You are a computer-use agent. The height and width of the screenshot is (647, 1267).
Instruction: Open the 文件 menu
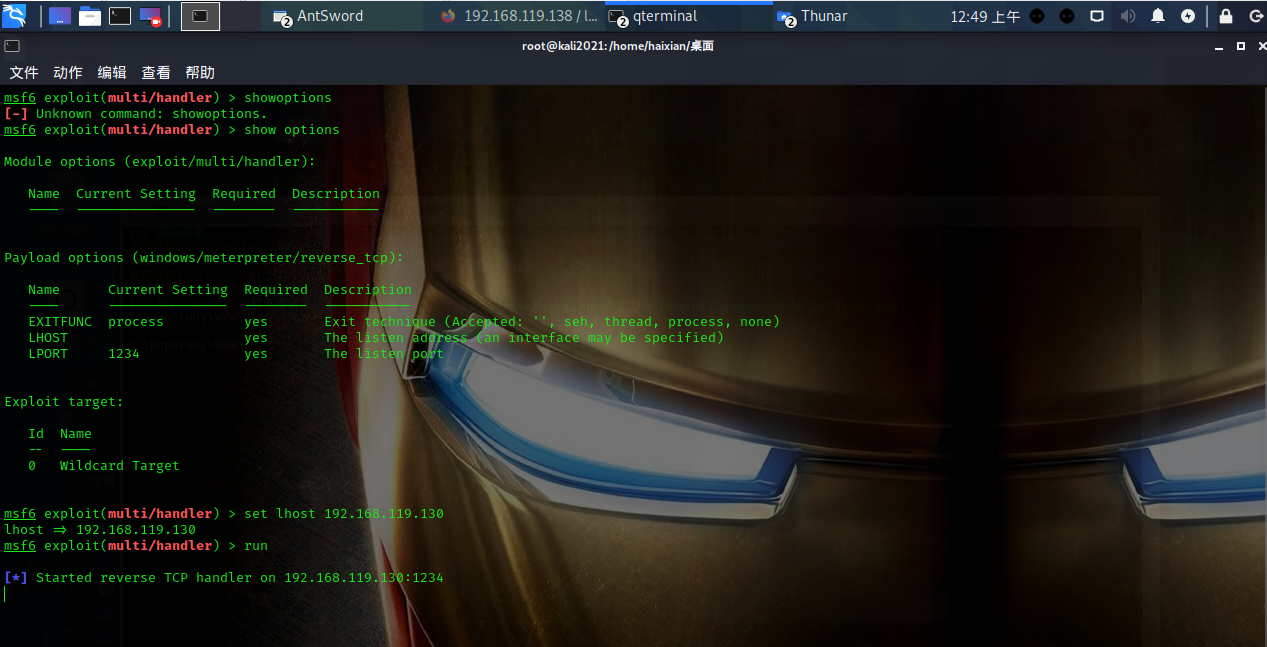[x=24, y=72]
